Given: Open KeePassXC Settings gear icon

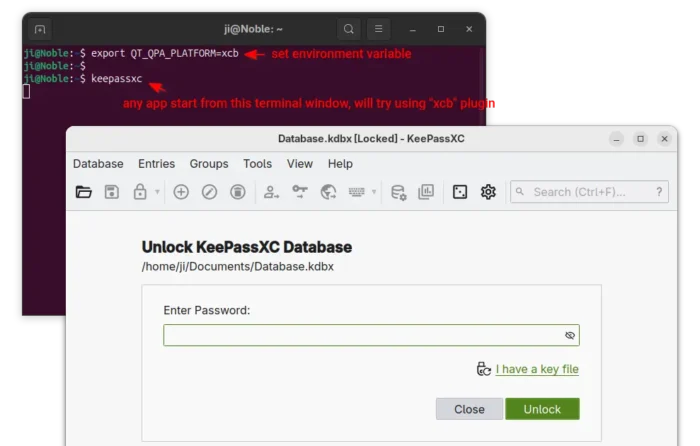Looking at the screenshot, I should [488, 192].
